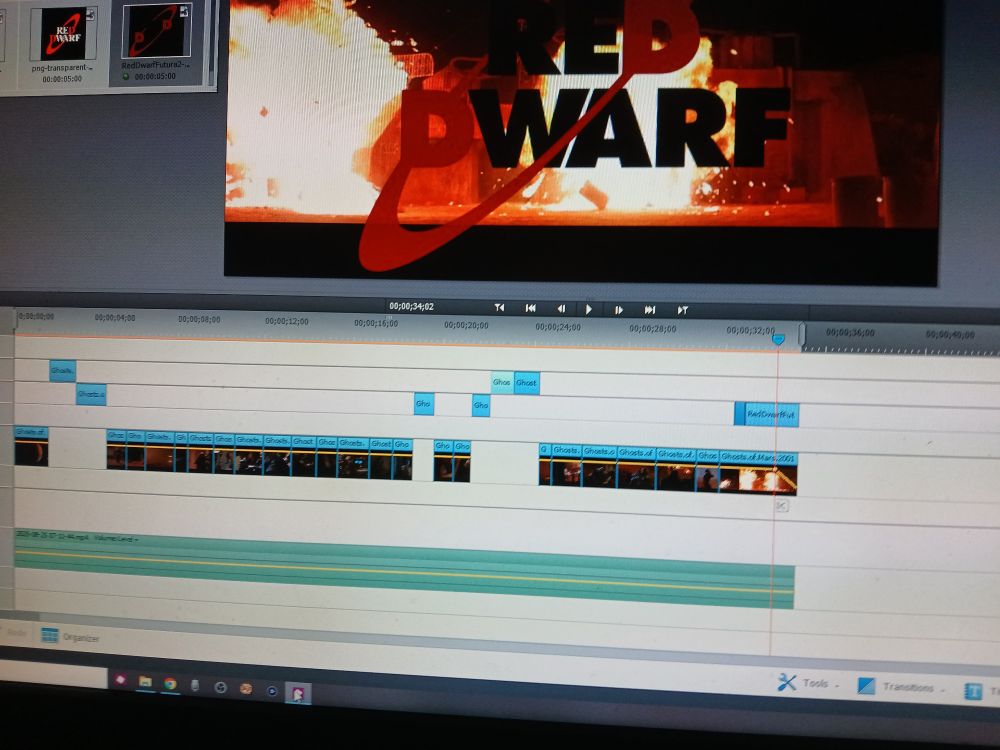
Task: Click the yellow volume line on audio clip
Action: 404,571
